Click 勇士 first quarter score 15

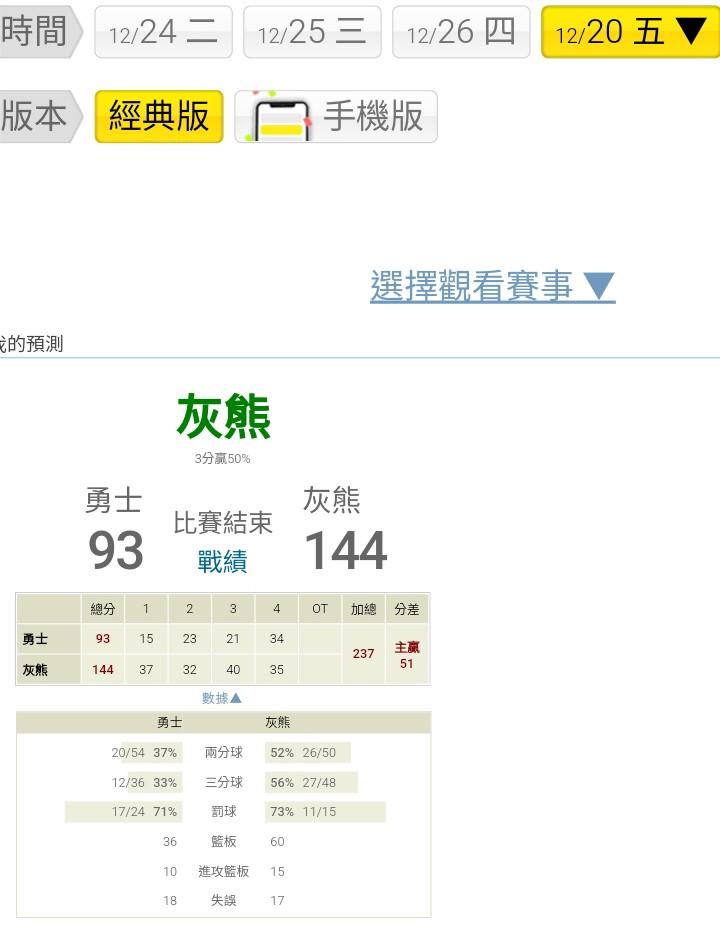point(146,639)
